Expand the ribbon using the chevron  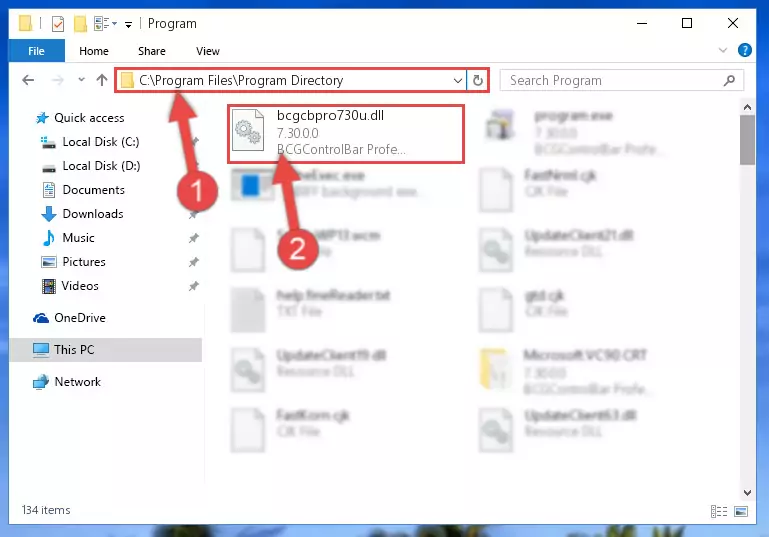click(722, 50)
